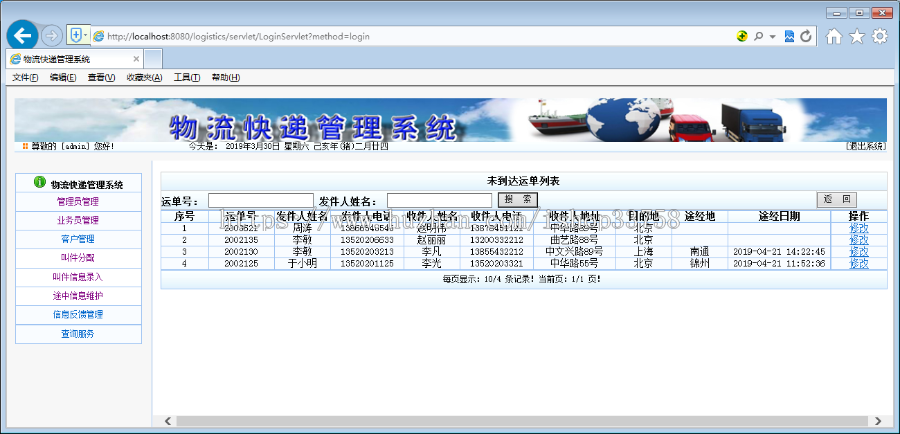Screen dimensions: 900x434
Task: Open the 编辑(E) menu
Action: (x=63, y=78)
